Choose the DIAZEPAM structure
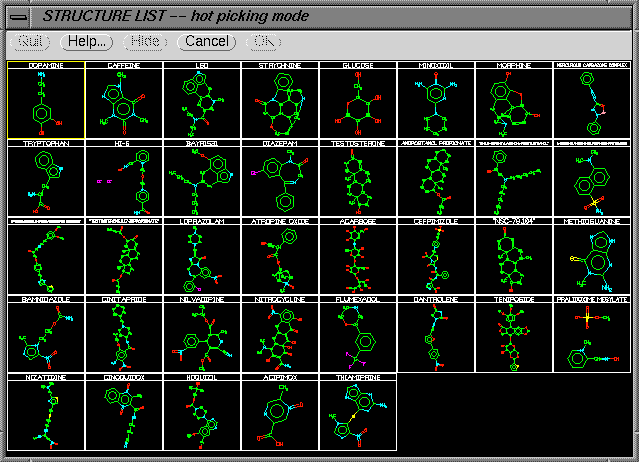Viewport: 639px width, 462px height. [279, 181]
